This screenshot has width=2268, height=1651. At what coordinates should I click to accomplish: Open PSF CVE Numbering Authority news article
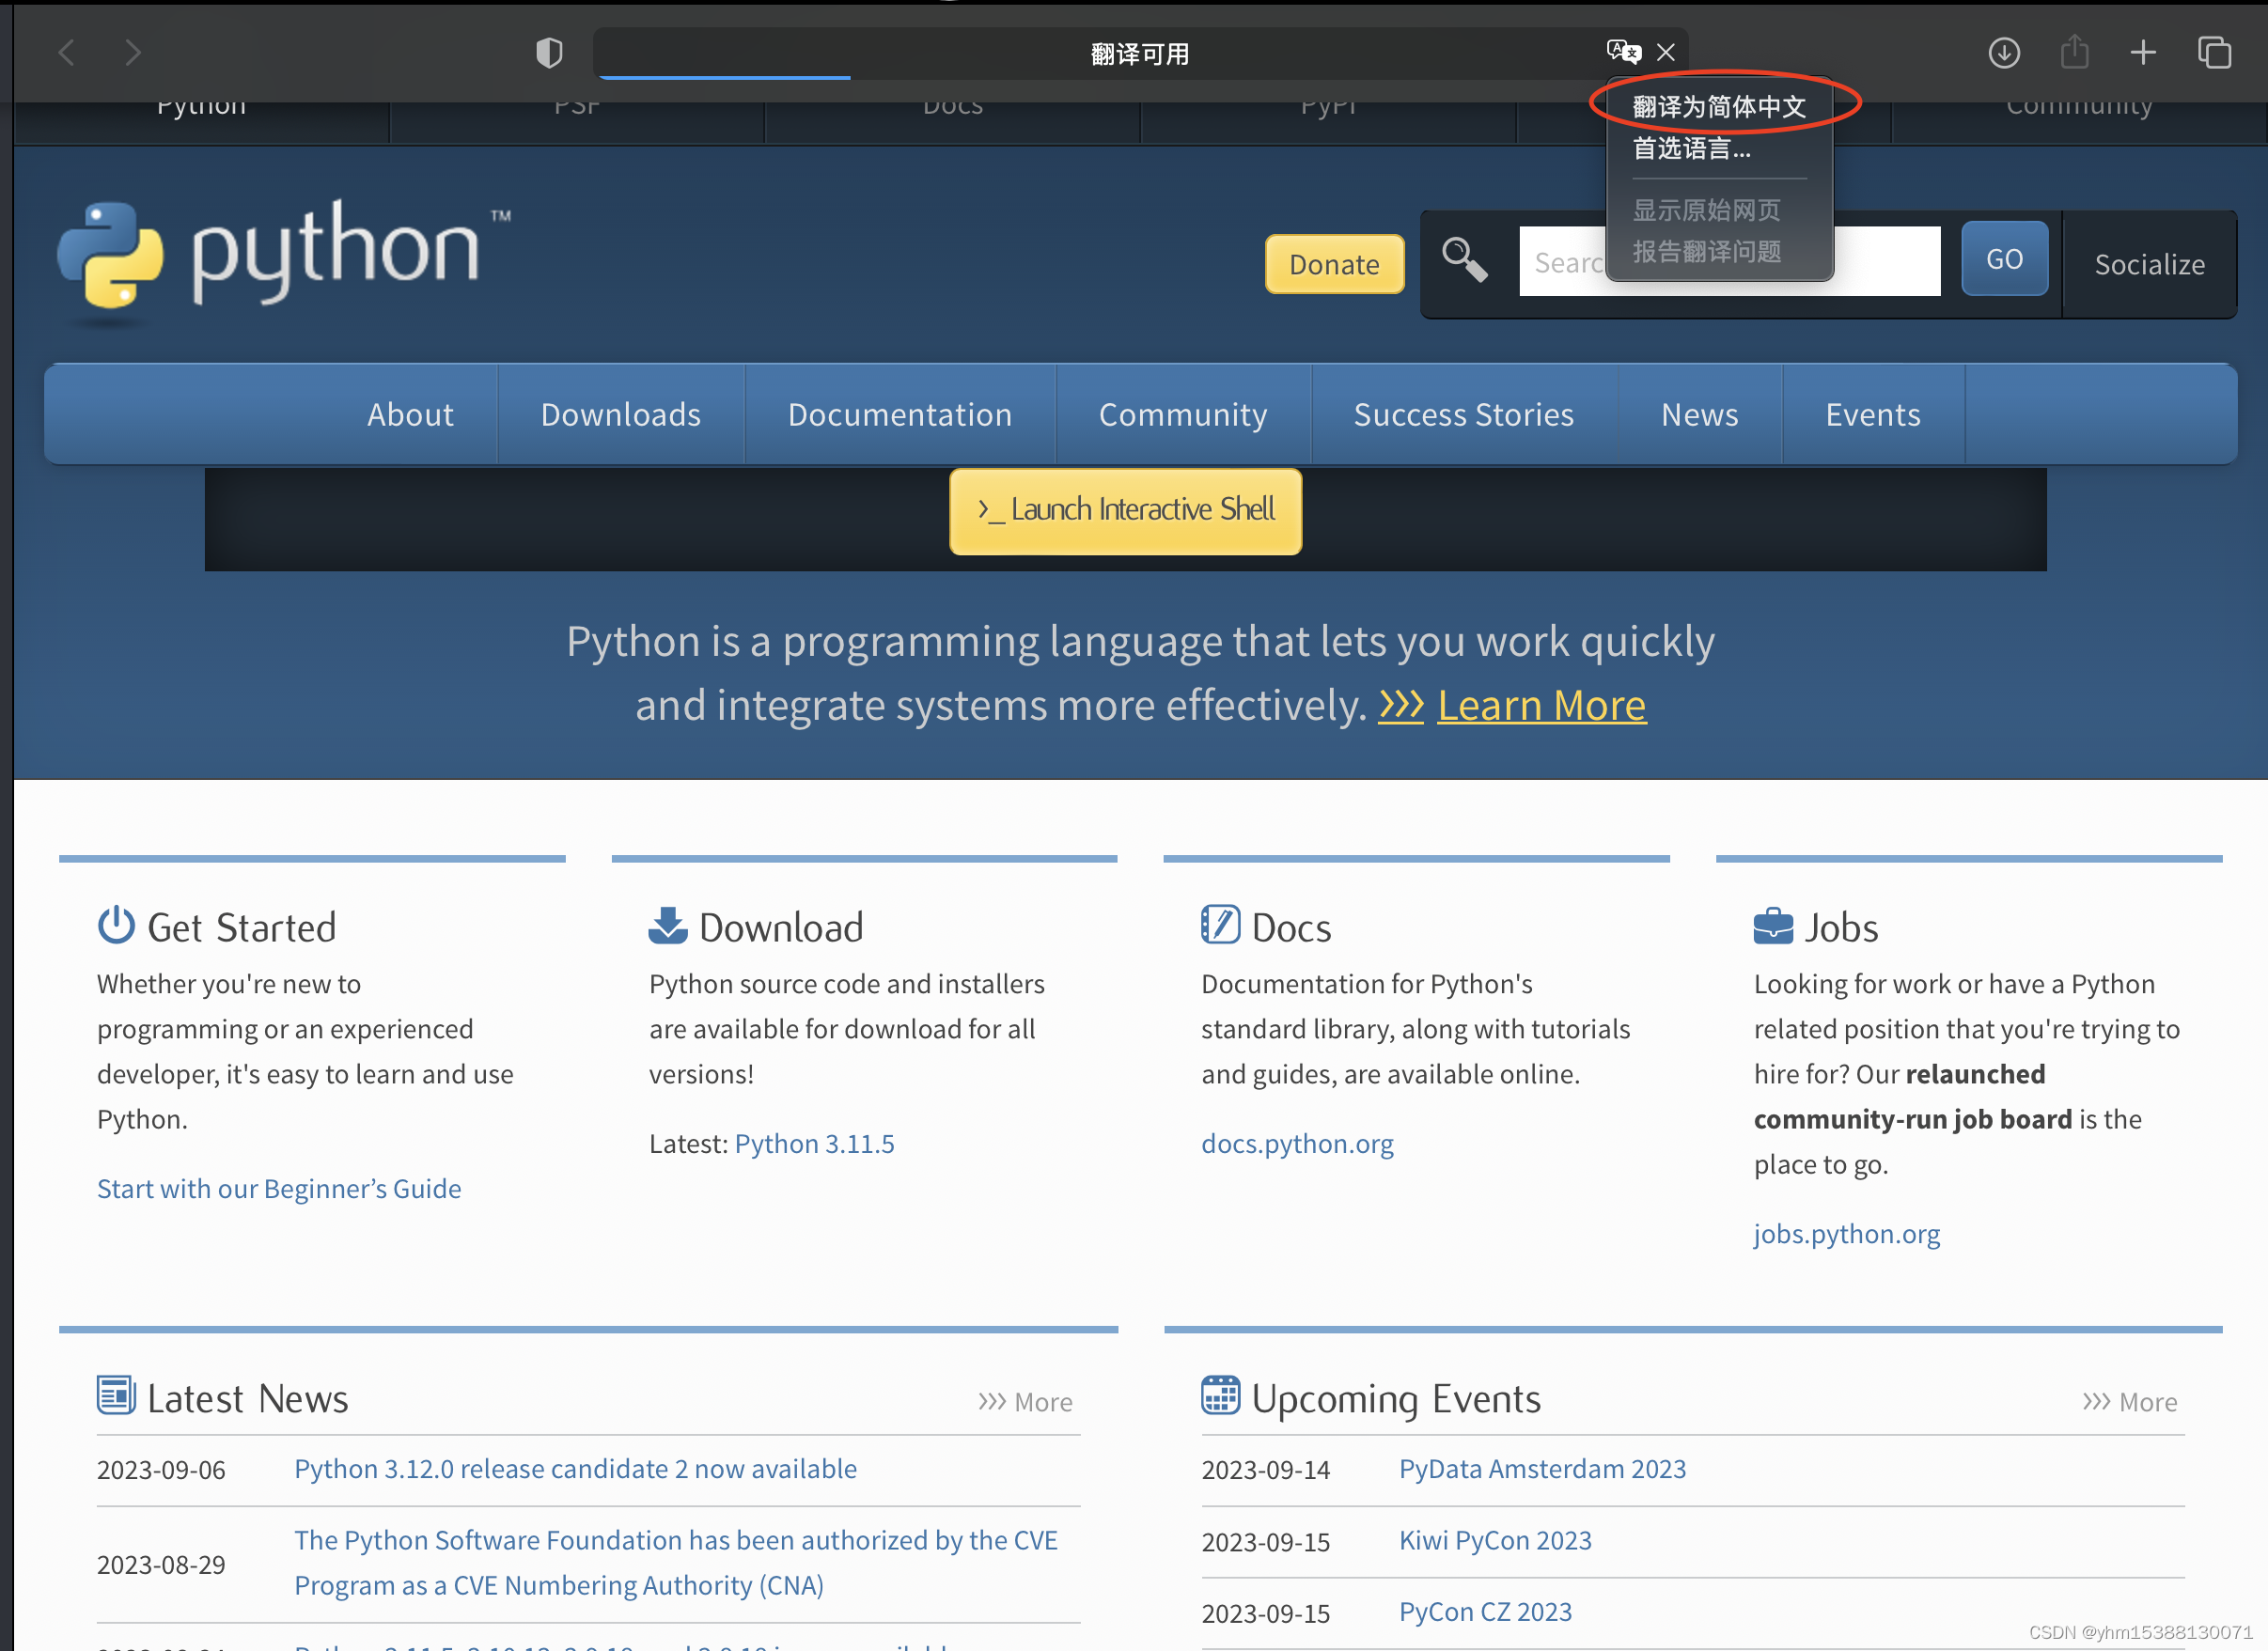(x=676, y=1563)
